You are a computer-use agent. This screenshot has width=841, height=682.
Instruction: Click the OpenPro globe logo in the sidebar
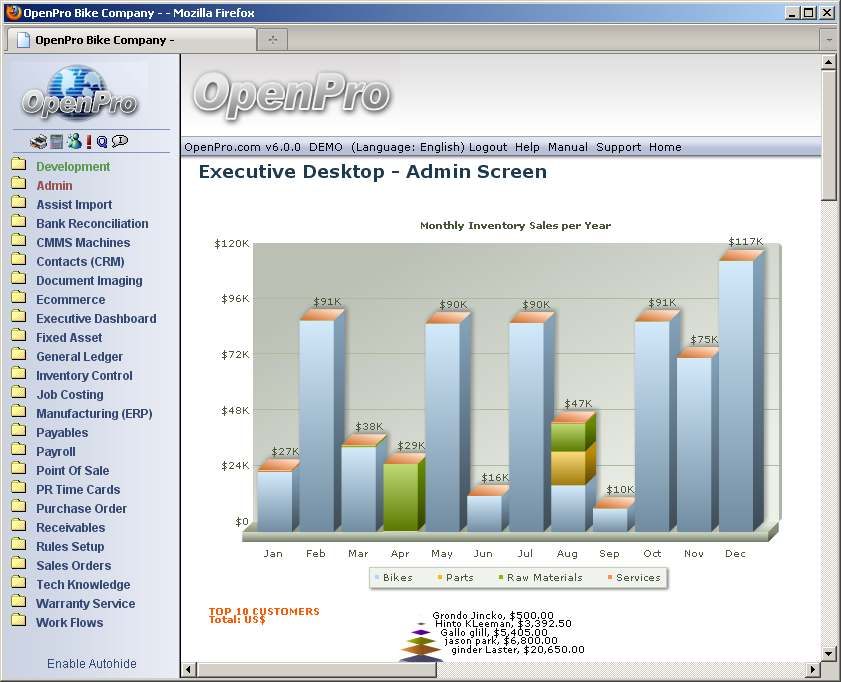pyautogui.click(x=80, y=92)
